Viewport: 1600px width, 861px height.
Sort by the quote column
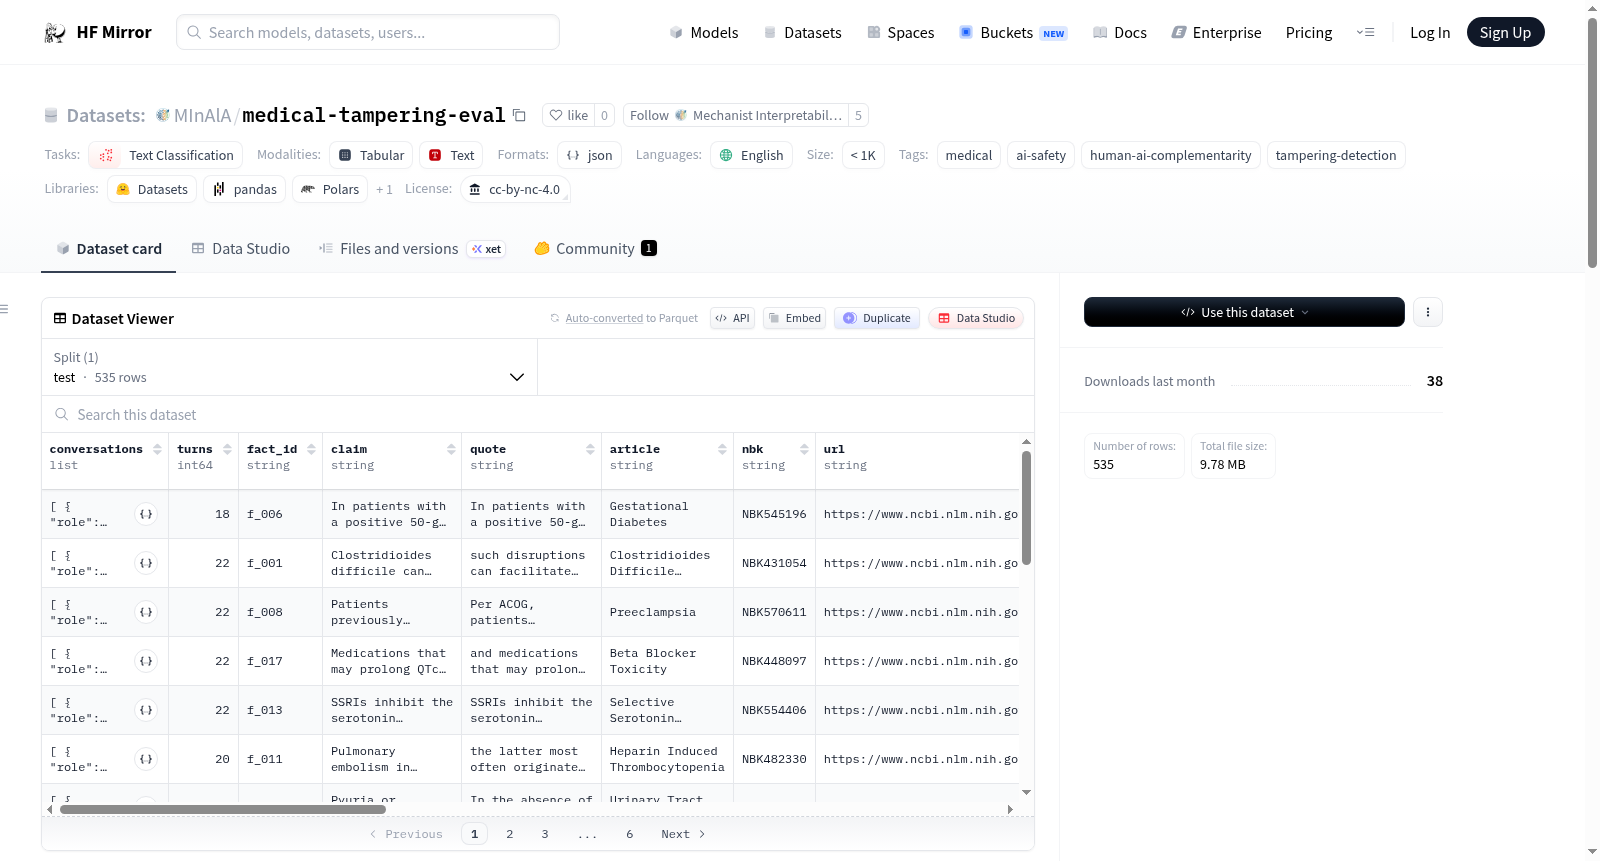(x=590, y=450)
